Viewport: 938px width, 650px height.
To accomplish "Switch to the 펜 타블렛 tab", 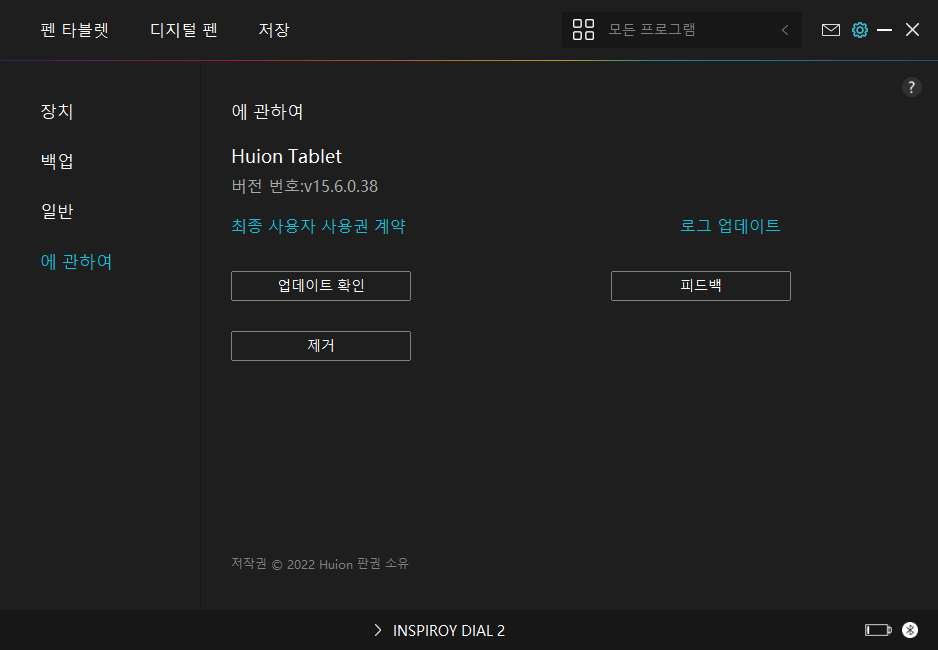I will [74, 30].
